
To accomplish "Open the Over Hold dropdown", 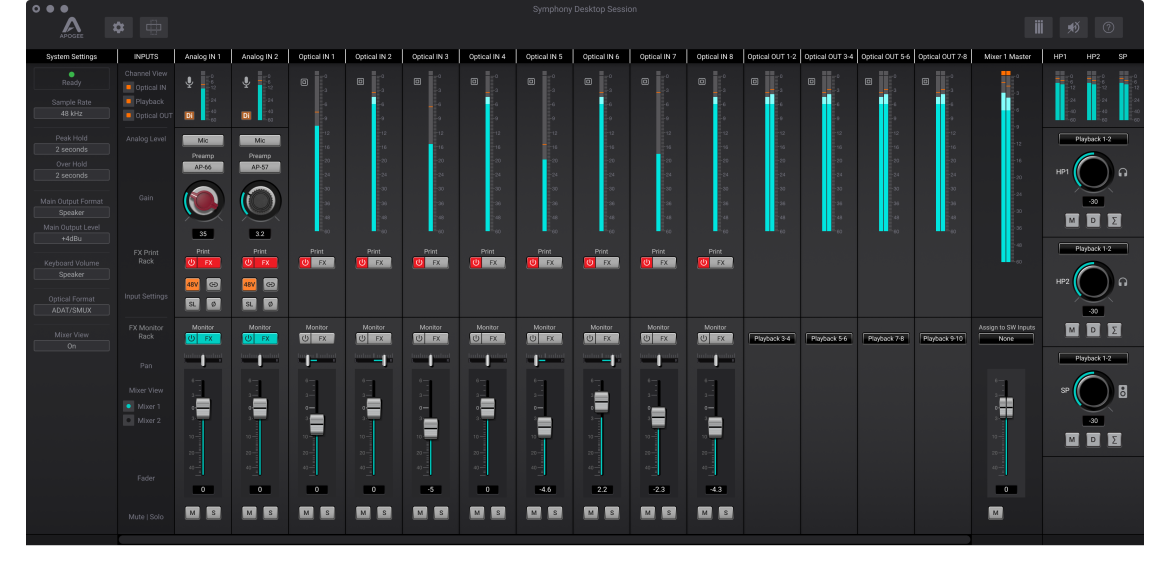I will coord(72,175).
